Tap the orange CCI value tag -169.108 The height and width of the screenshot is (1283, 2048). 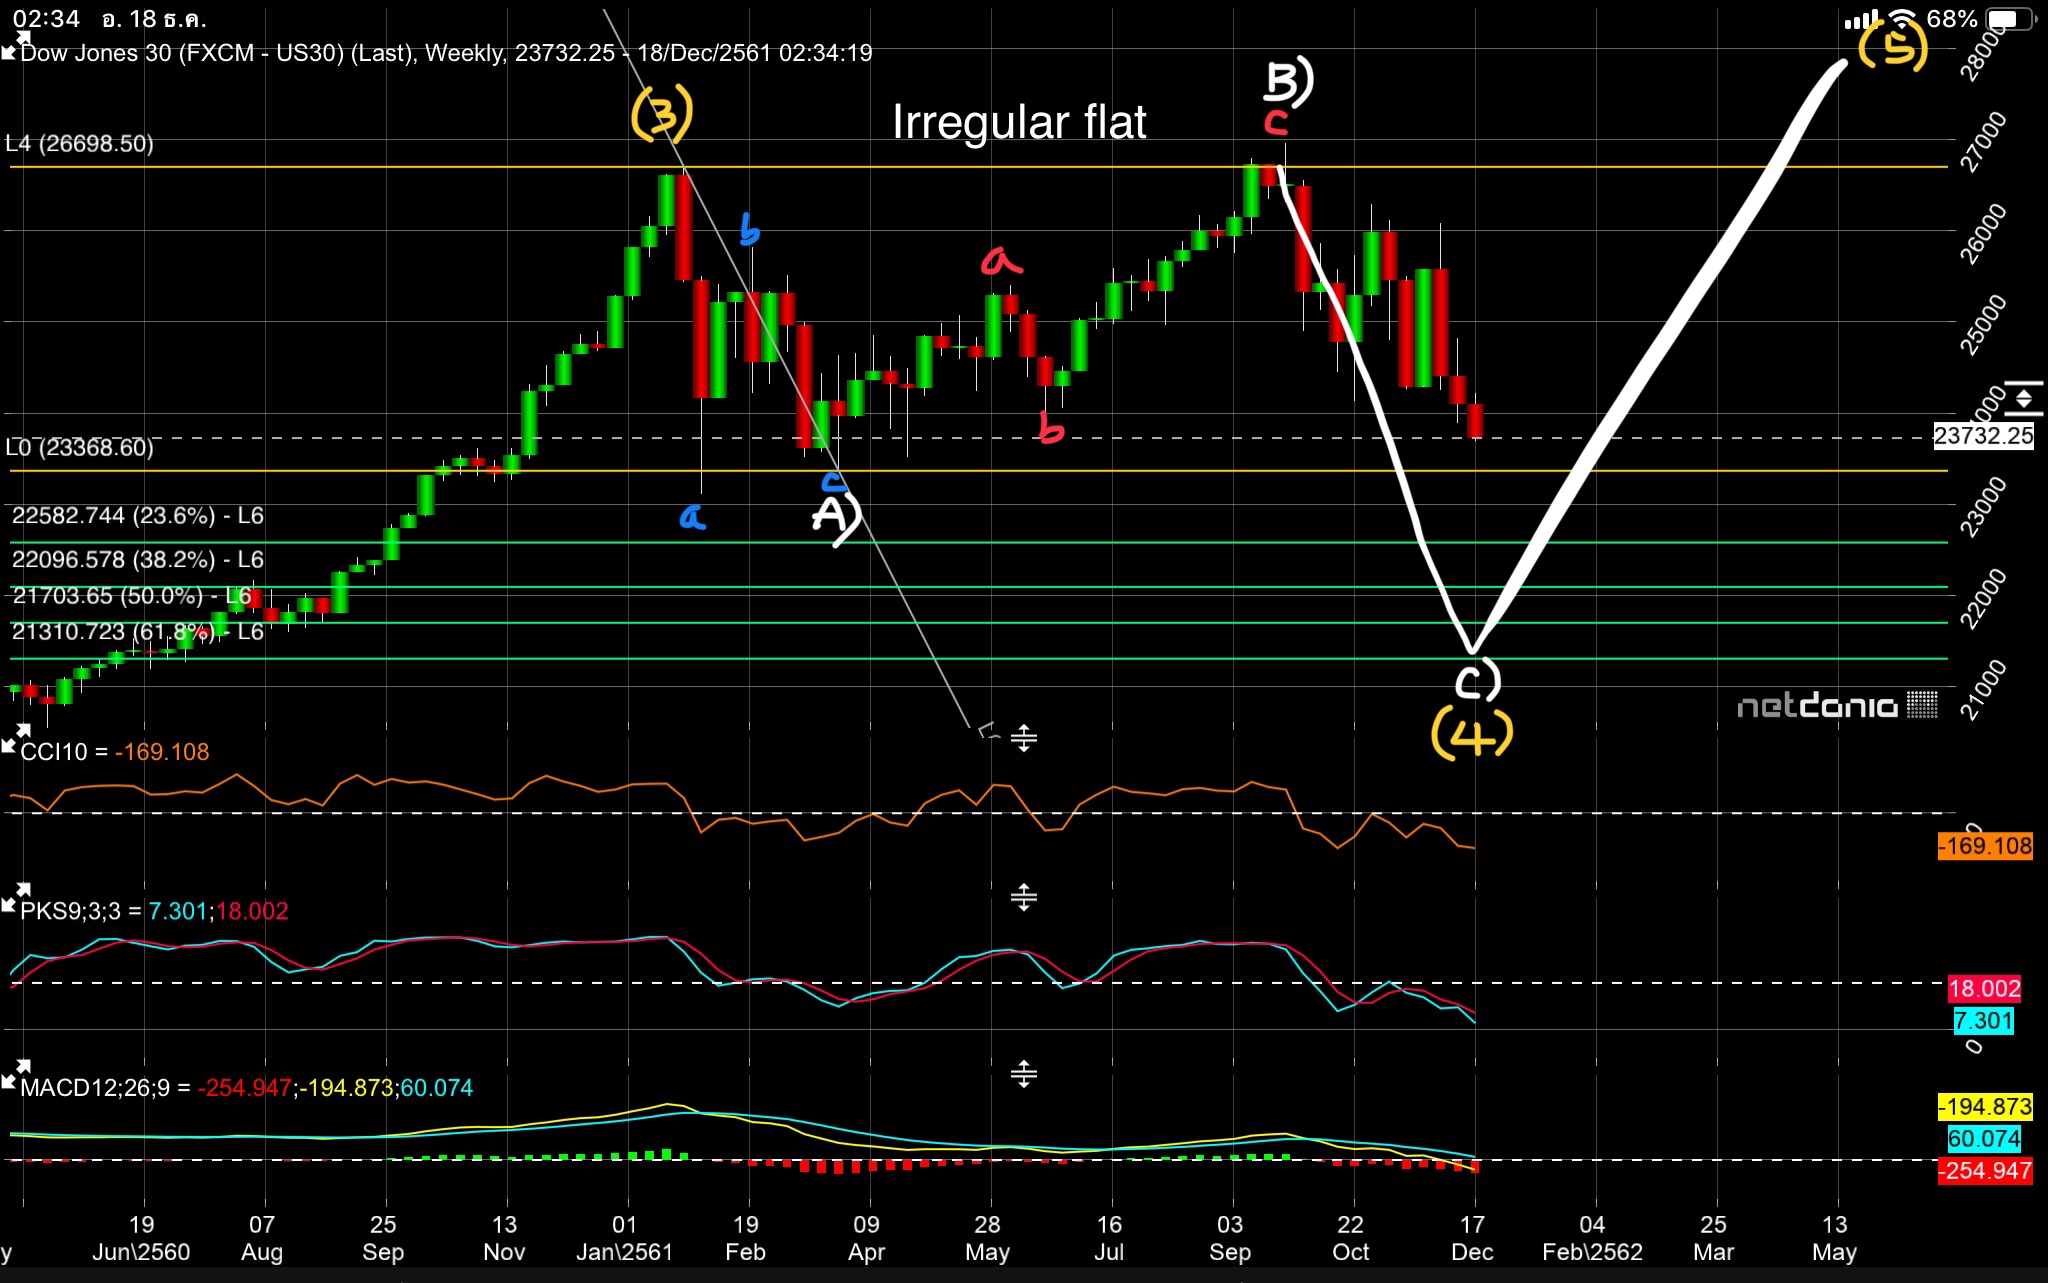(1985, 846)
